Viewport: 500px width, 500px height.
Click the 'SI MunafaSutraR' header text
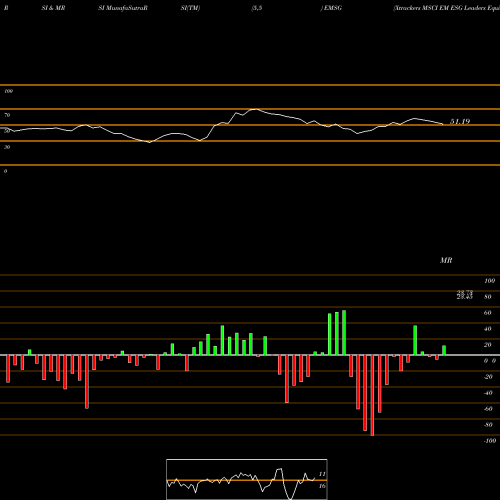pyautogui.click(x=123, y=8)
